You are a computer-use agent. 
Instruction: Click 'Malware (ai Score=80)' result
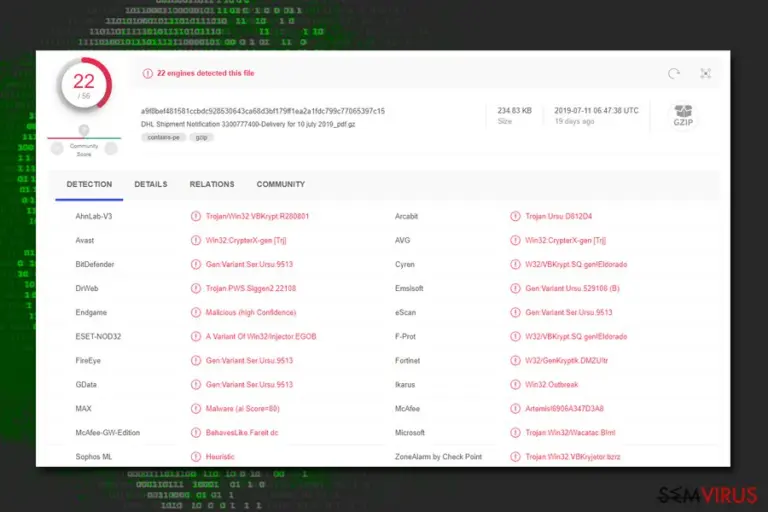pos(242,408)
